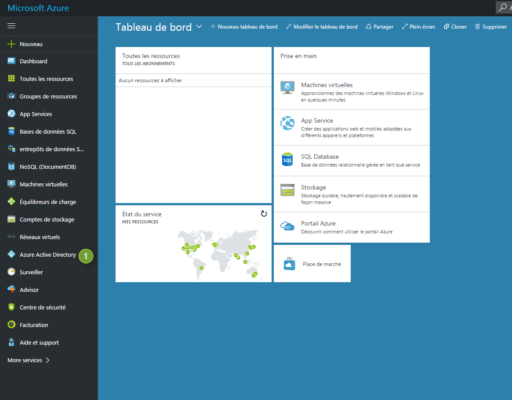Viewport: 512px width, 400px height.
Task: Click the Advisor cloud icon
Action: pyautogui.click(x=11, y=289)
